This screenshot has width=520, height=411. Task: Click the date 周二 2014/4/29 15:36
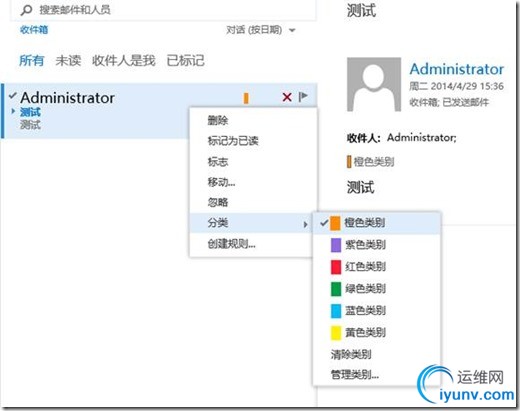coord(456,86)
